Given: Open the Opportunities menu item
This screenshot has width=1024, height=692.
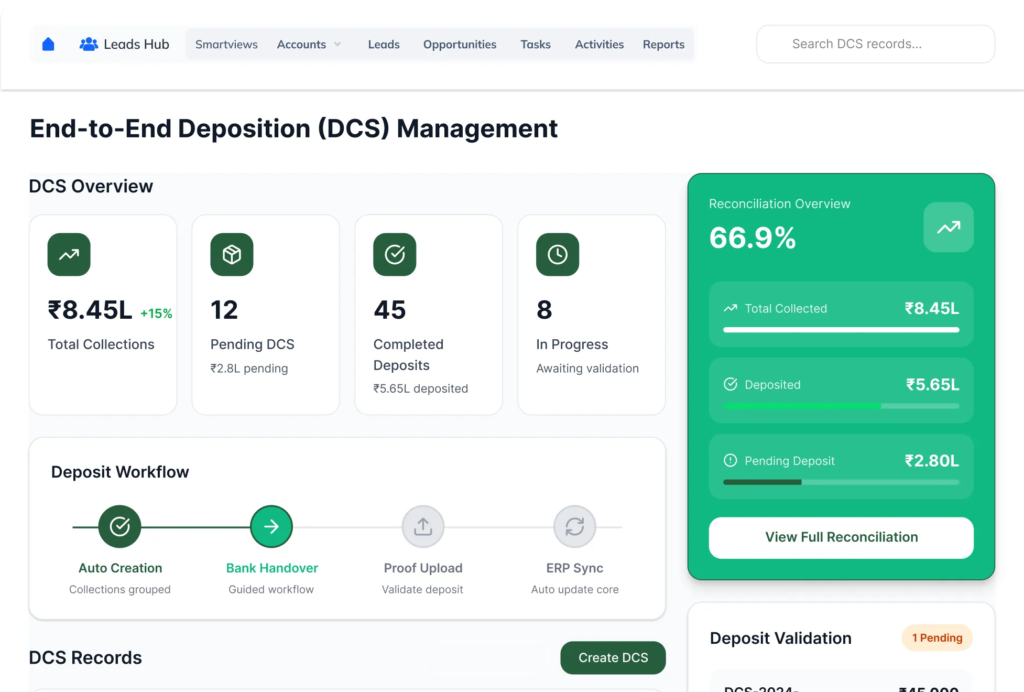Looking at the screenshot, I should (x=460, y=44).
